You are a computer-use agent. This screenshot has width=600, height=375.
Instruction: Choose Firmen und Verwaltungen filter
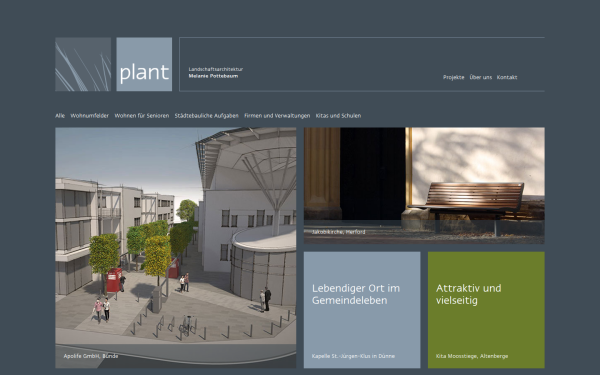277,116
